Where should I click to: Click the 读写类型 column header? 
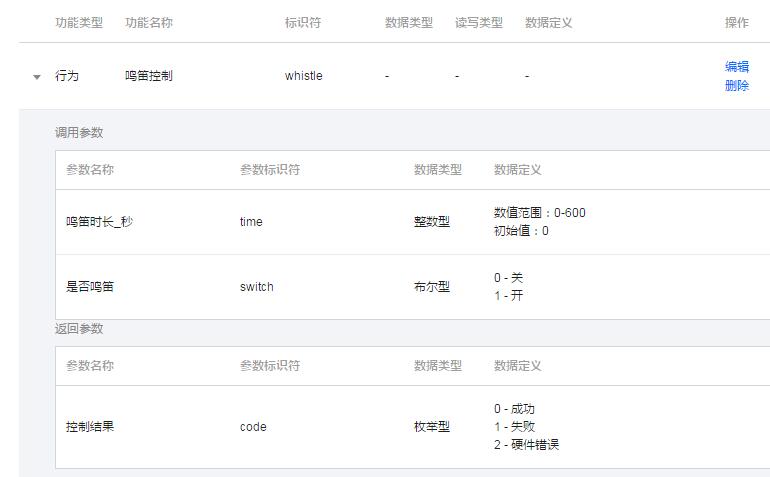478,23
